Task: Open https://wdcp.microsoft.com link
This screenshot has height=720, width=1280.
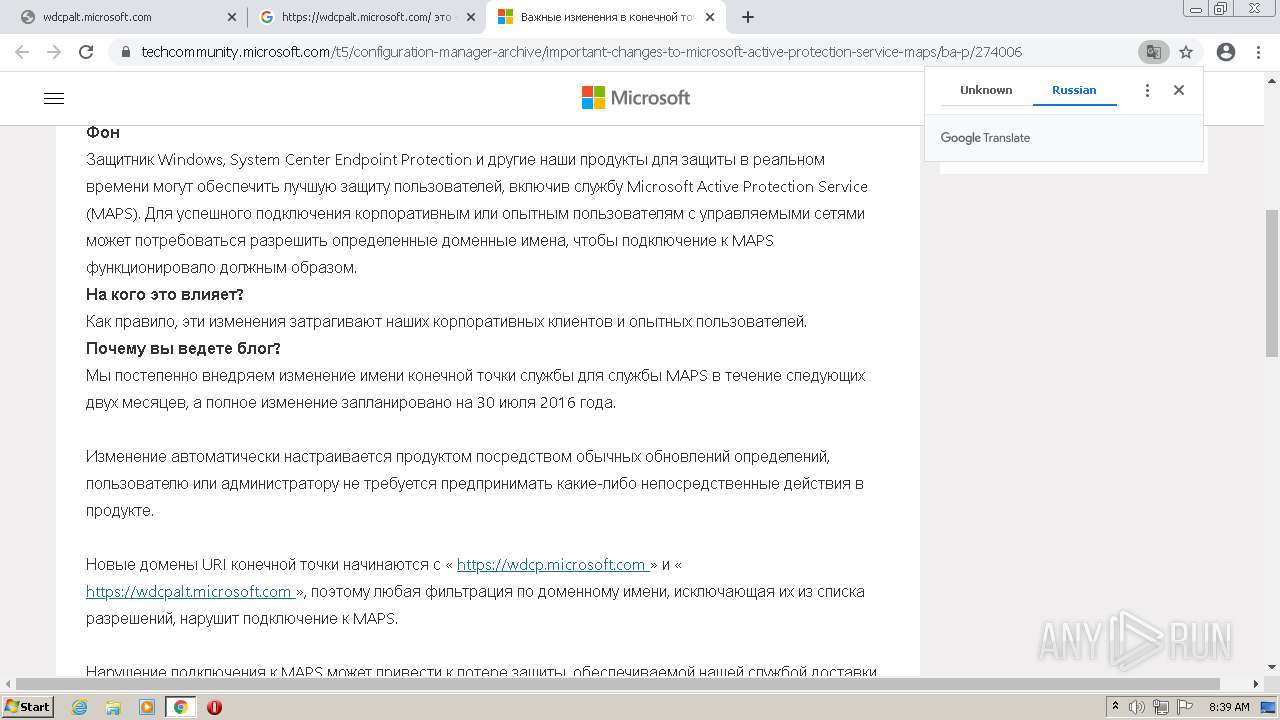Action: coord(553,565)
